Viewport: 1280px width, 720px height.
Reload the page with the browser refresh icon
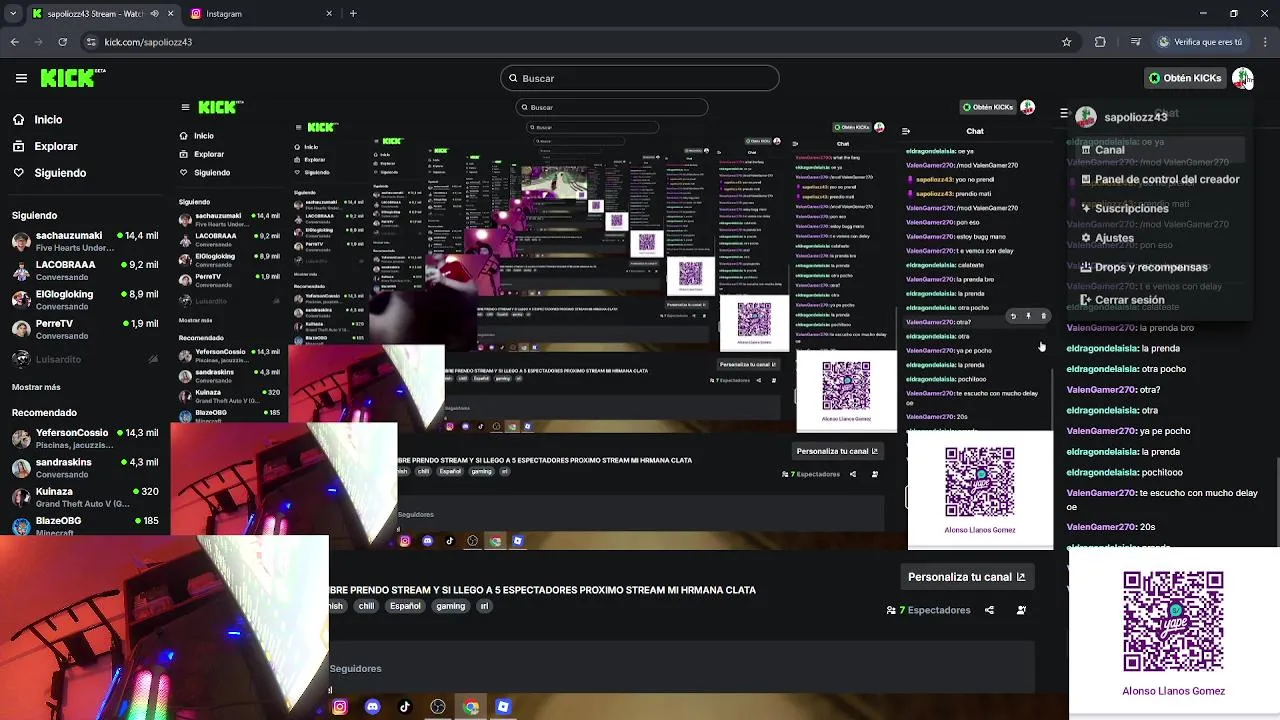63,42
